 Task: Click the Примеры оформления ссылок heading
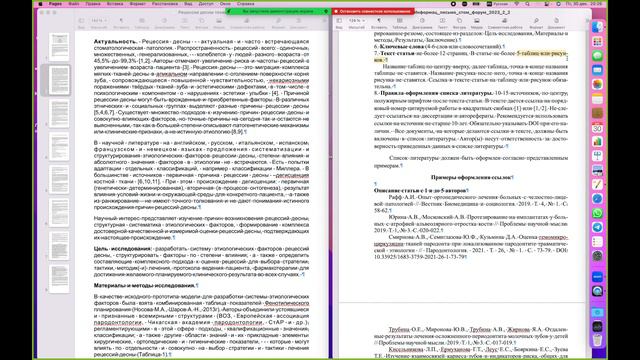tap(471, 178)
